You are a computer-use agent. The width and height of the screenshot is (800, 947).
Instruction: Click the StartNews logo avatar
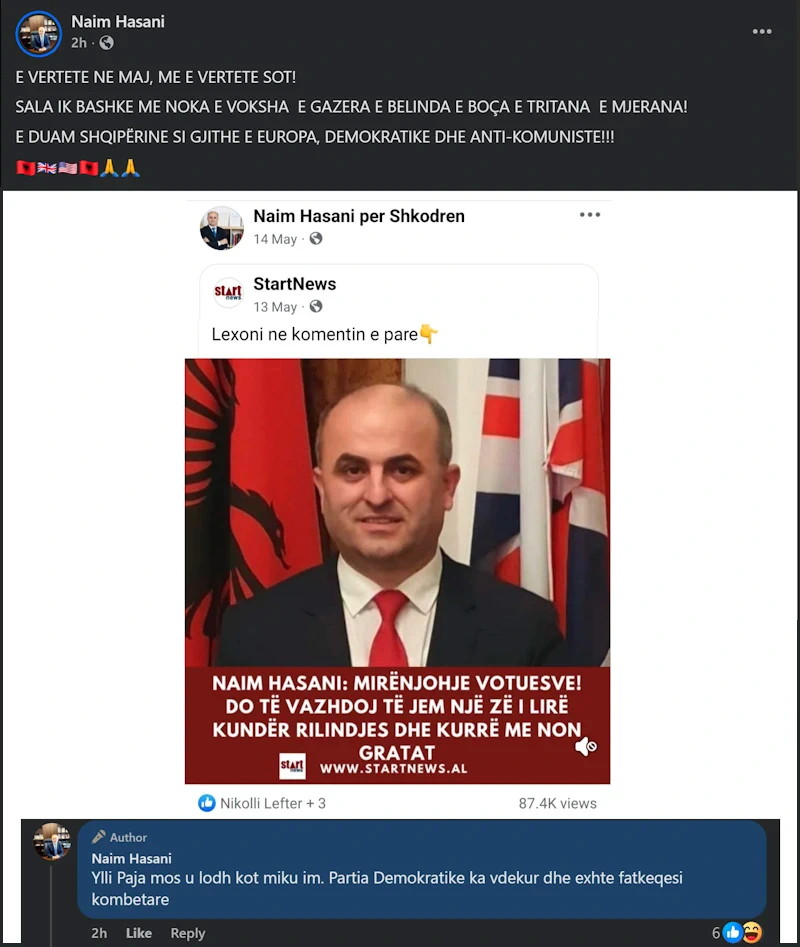[228, 292]
